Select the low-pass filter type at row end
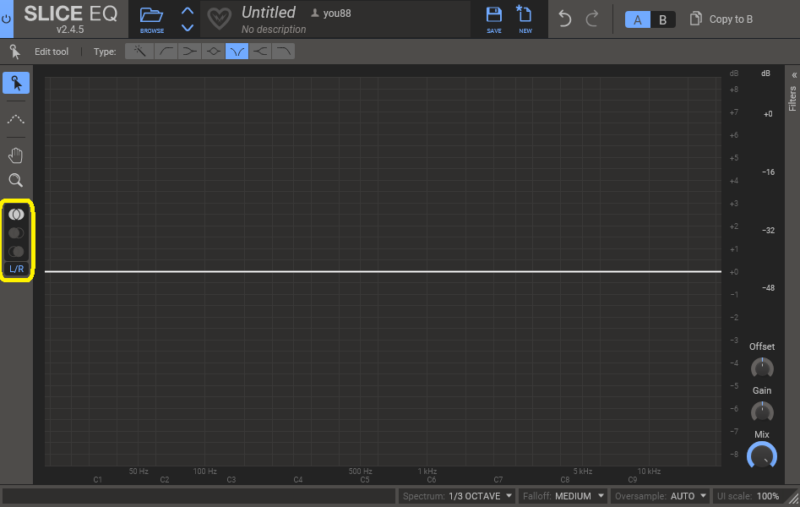800x507 pixels. 284,51
